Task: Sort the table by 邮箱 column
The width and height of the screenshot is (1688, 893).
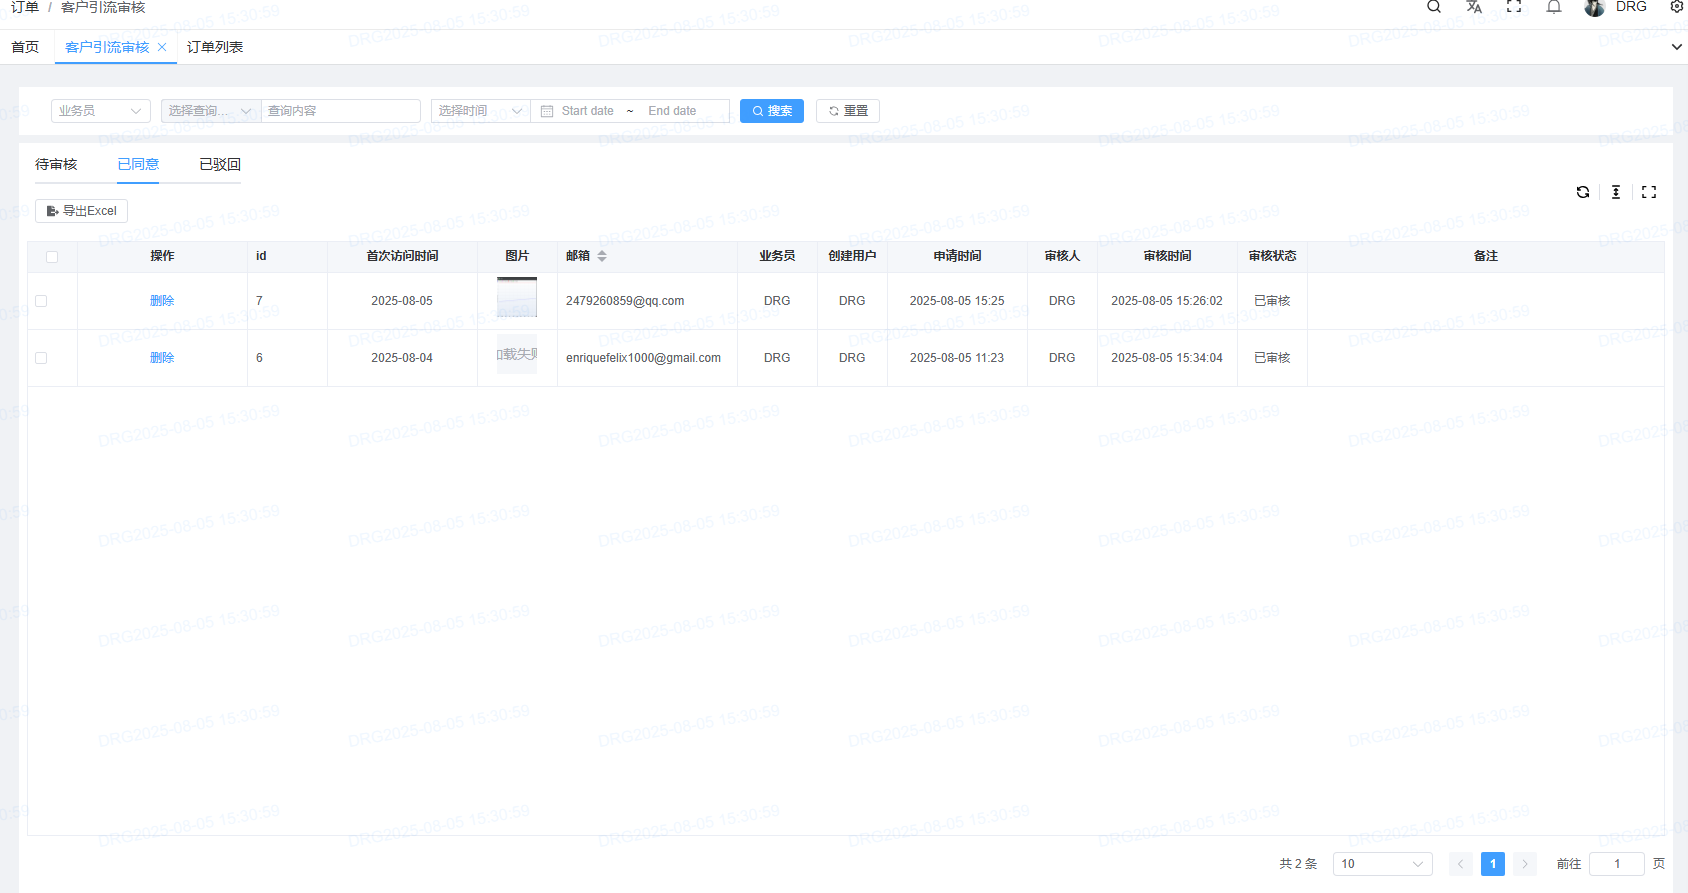Action: pos(602,256)
